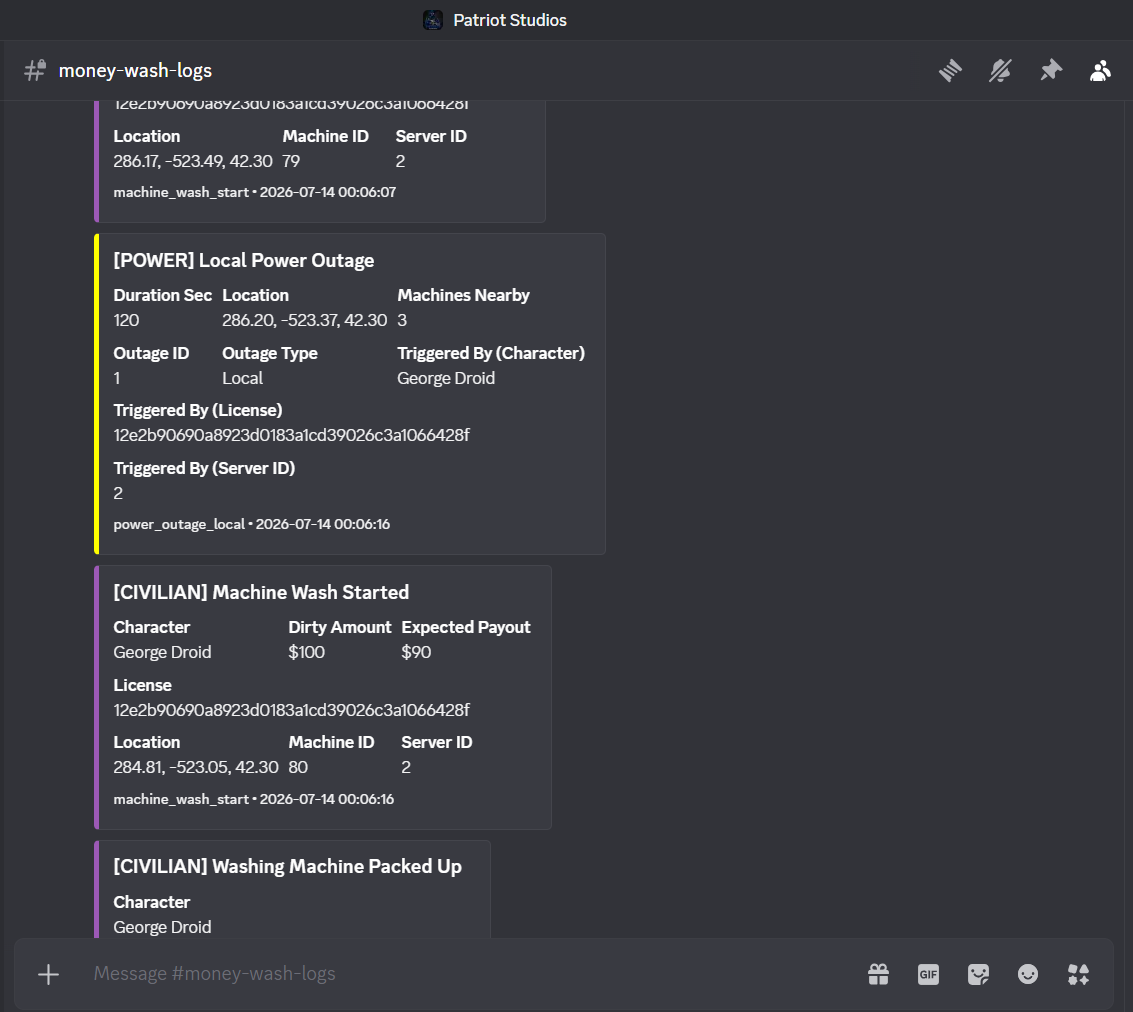Open the sticker picker icon
This screenshot has width=1133, height=1012.
pos(978,974)
